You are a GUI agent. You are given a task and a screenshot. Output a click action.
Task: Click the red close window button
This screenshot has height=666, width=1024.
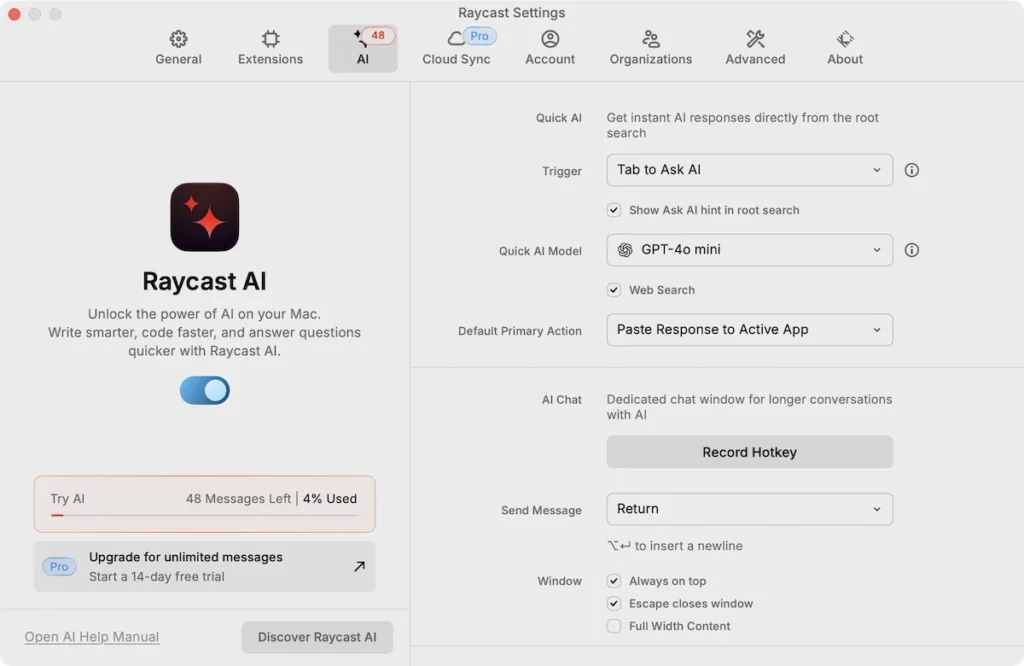click(14, 14)
